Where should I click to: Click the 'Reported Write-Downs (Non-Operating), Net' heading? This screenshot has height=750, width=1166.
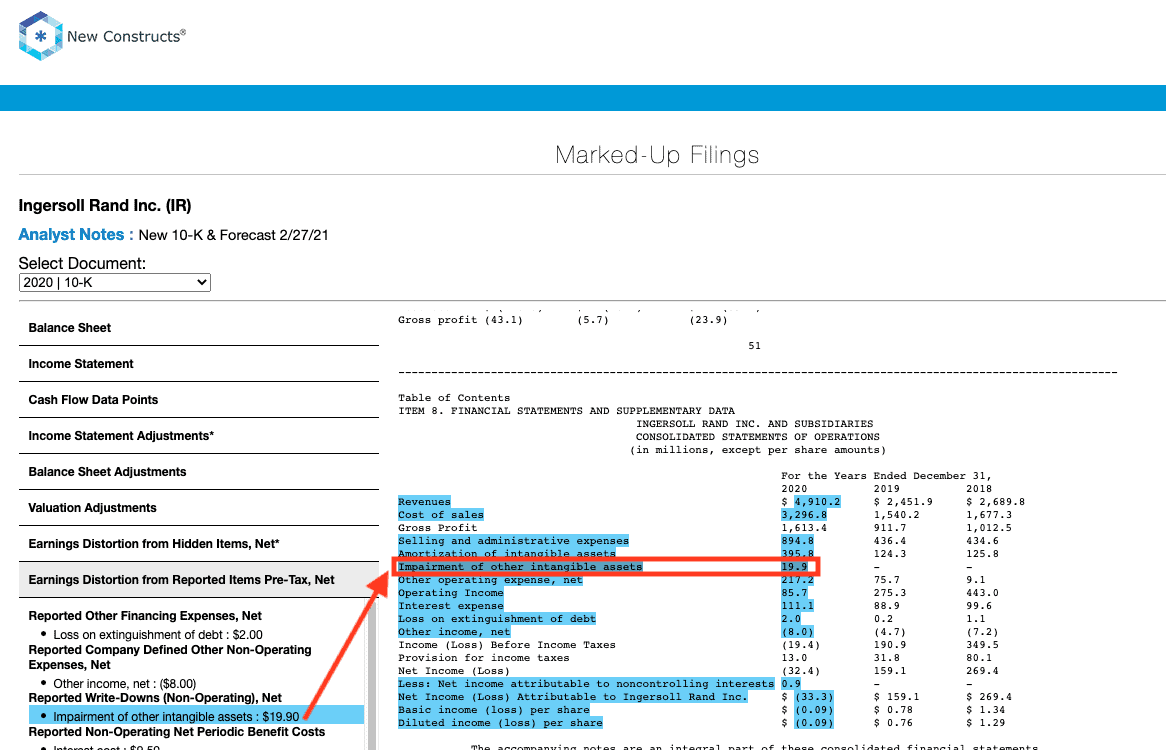click(155, 698)
